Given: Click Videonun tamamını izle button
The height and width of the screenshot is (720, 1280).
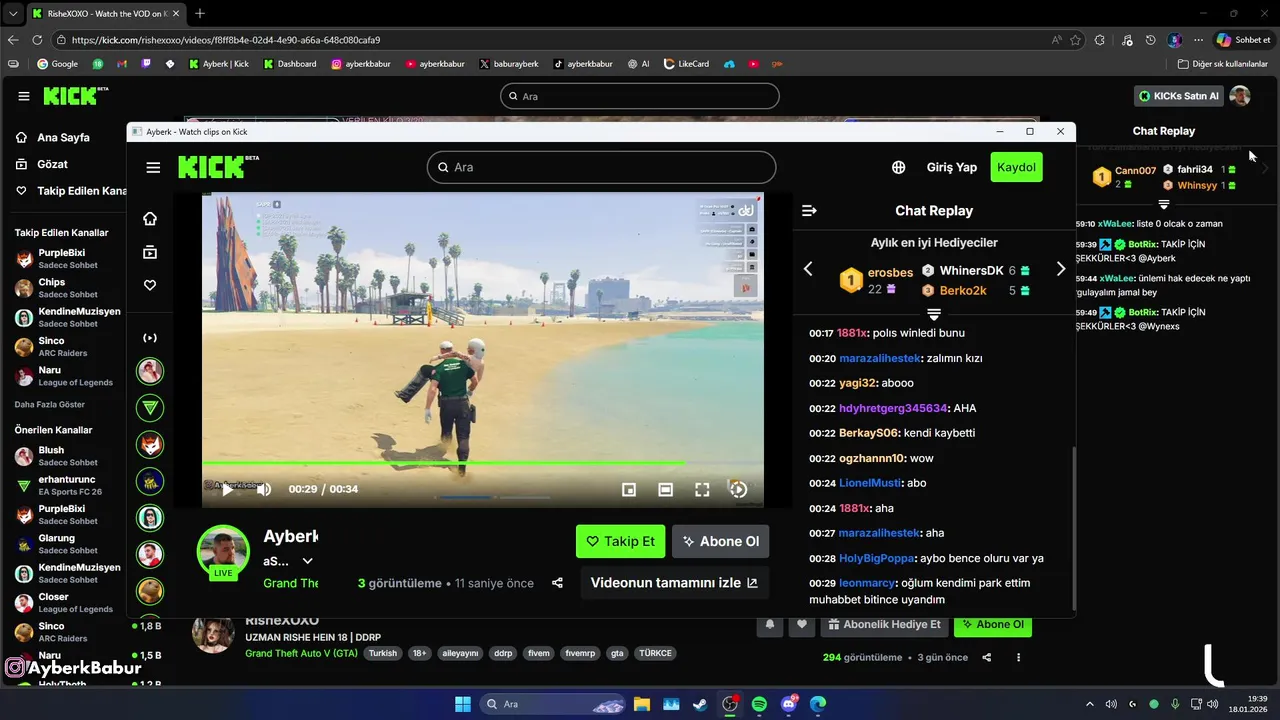Looking at the screenshot, I should [674, 583].
